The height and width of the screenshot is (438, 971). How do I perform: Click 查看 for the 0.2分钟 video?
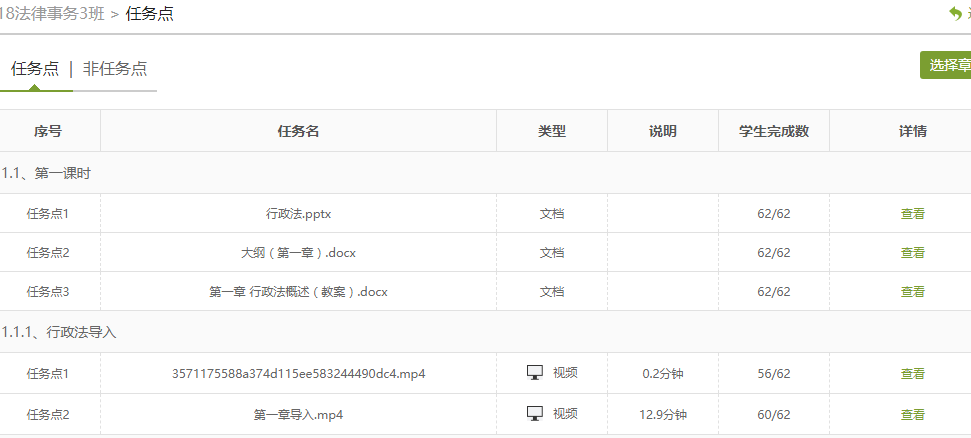912,374
